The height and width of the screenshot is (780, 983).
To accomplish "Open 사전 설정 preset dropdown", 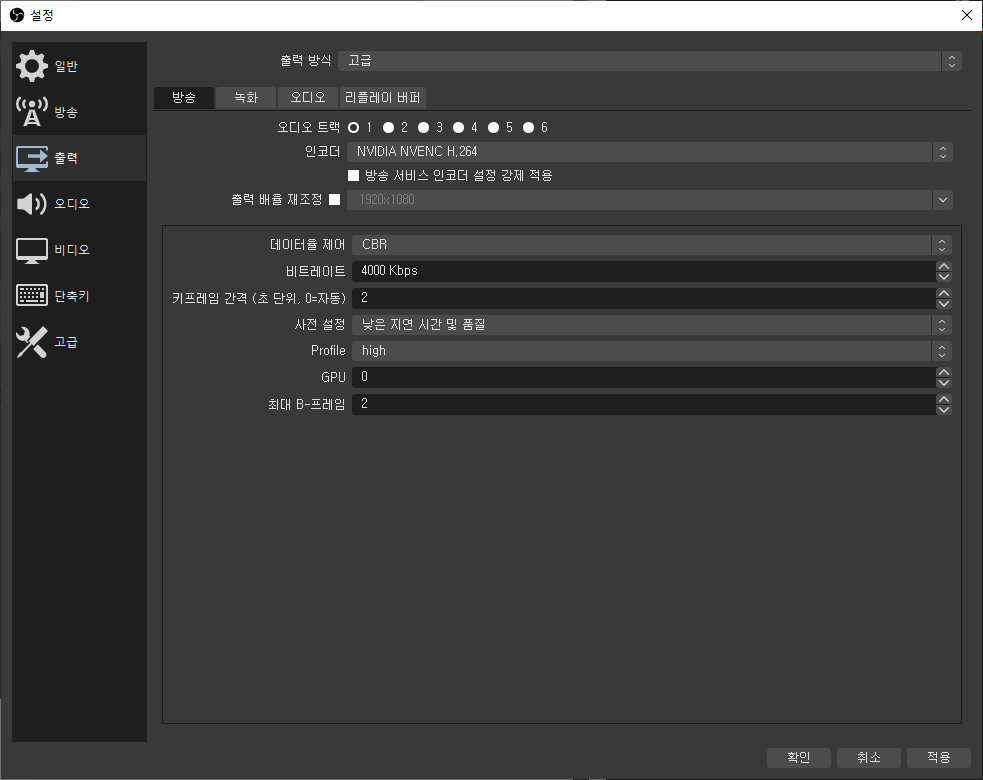I will point(652,325).
